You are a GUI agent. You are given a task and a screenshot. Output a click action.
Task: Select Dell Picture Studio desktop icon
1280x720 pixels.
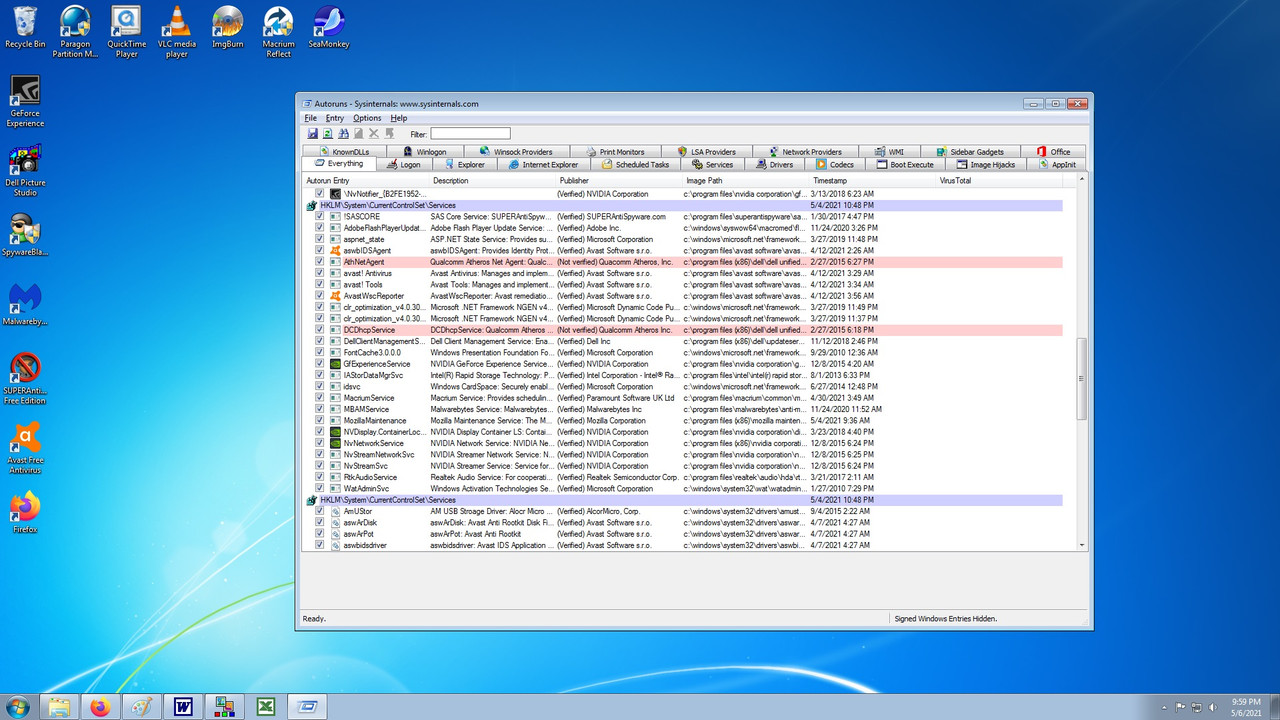25,170
